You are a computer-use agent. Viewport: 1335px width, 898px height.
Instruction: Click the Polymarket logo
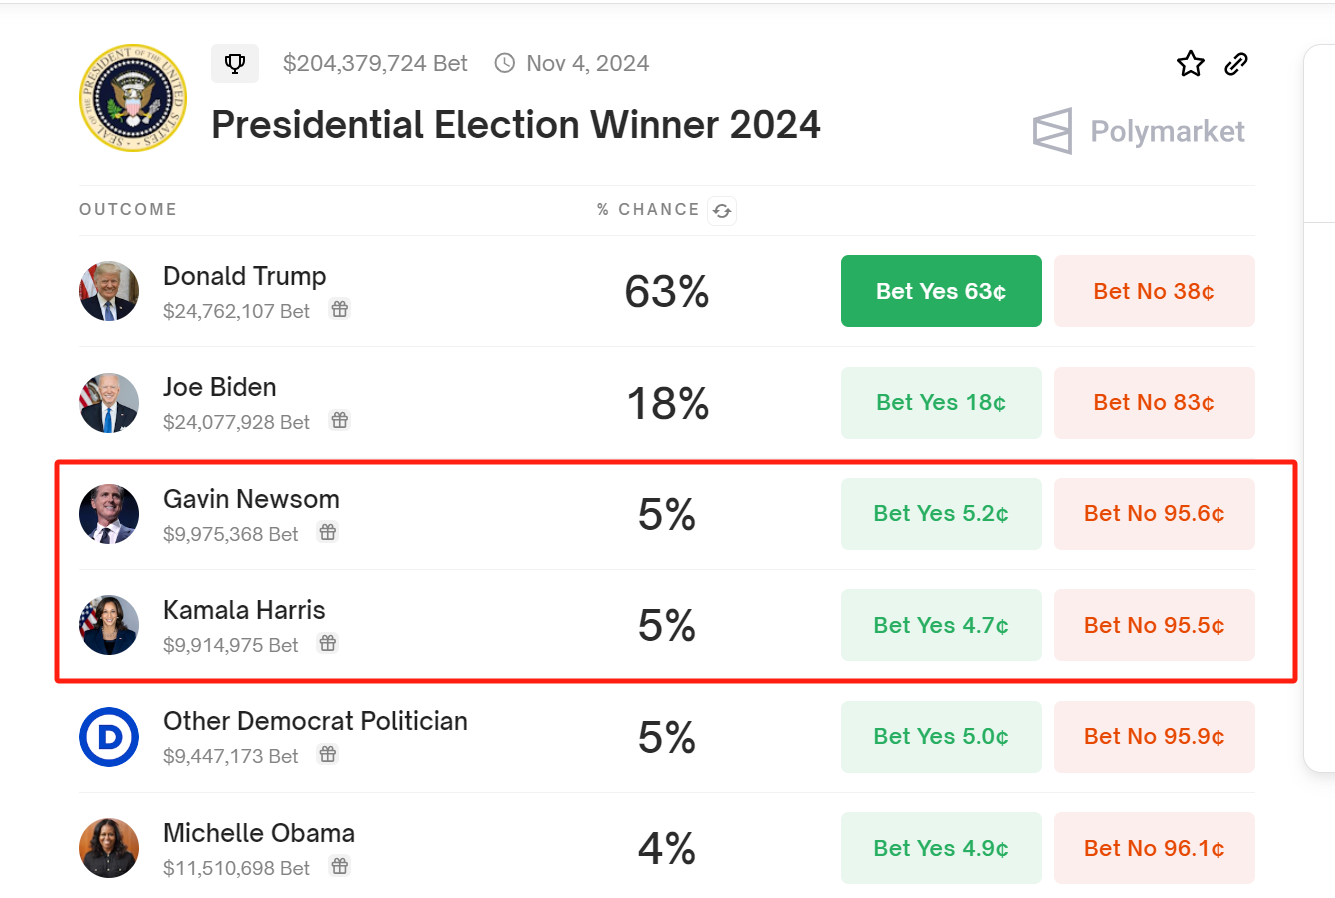(x=1139, y=131)
